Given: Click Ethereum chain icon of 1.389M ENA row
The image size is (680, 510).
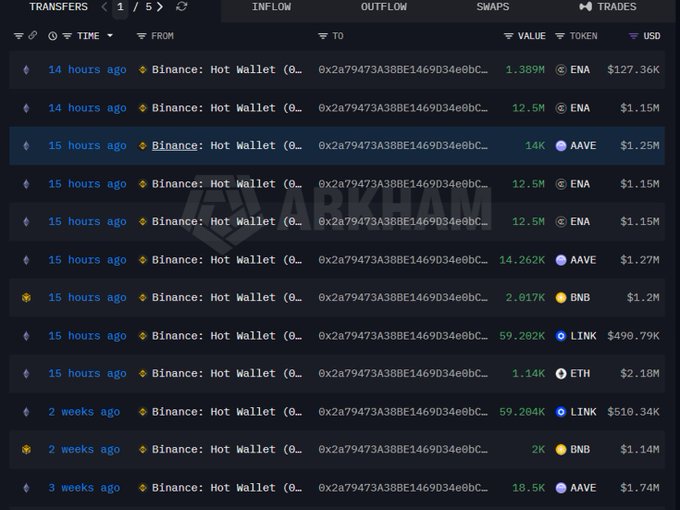Looking at the screenshot, I should click(26, 70).
